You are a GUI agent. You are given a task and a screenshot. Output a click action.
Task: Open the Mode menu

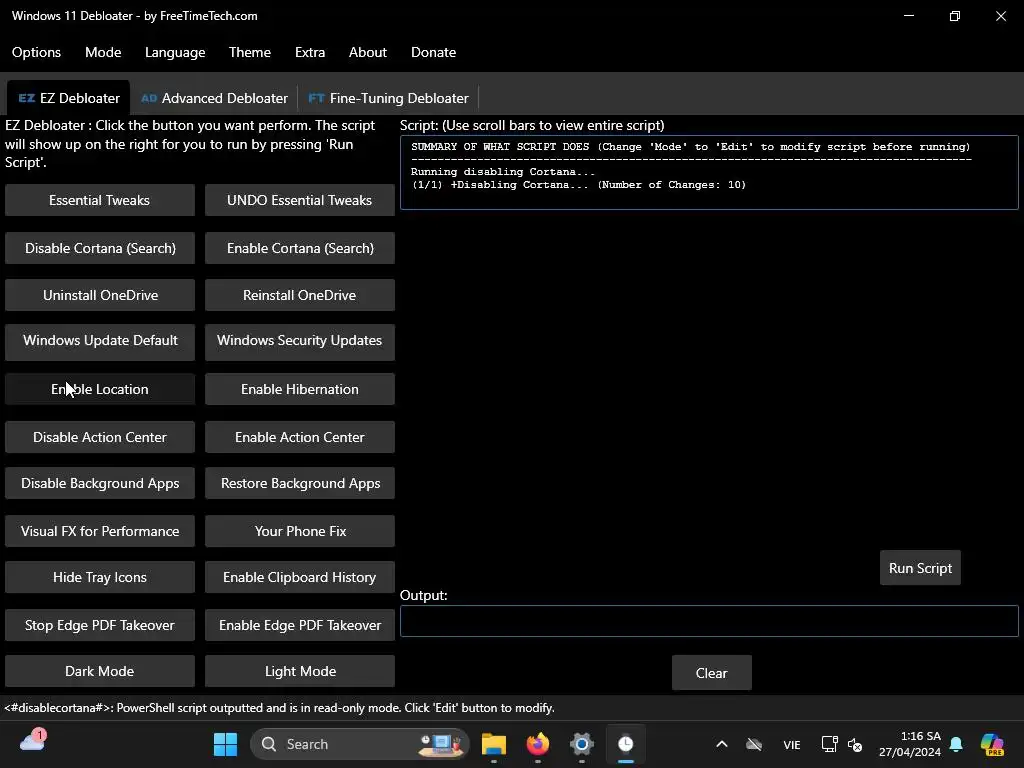(x=103, y=52)
